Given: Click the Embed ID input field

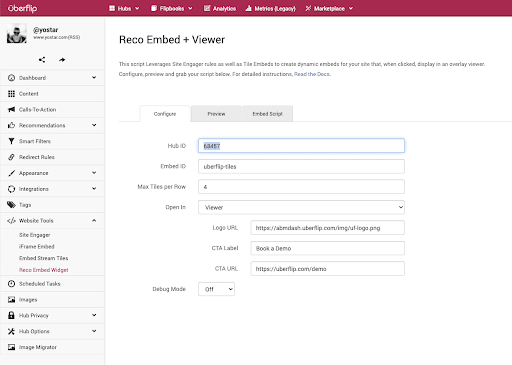Looking at the screenshot, I should (x=301, y=166).
